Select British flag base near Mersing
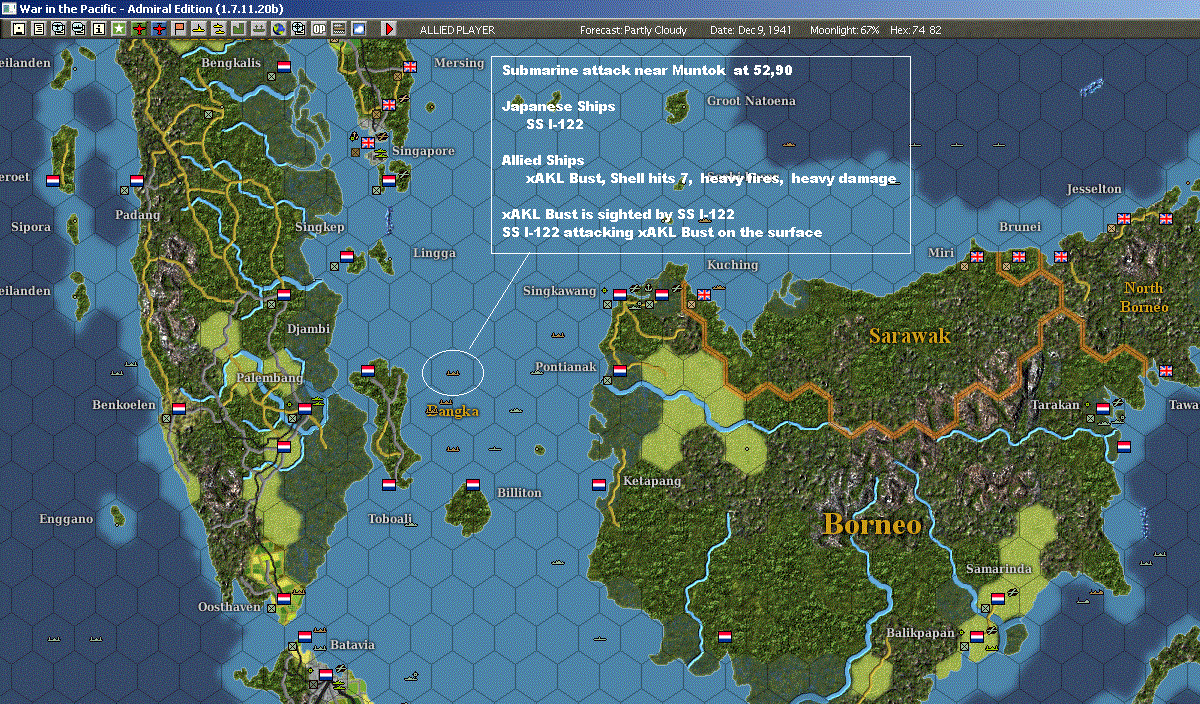 (409, 67)
